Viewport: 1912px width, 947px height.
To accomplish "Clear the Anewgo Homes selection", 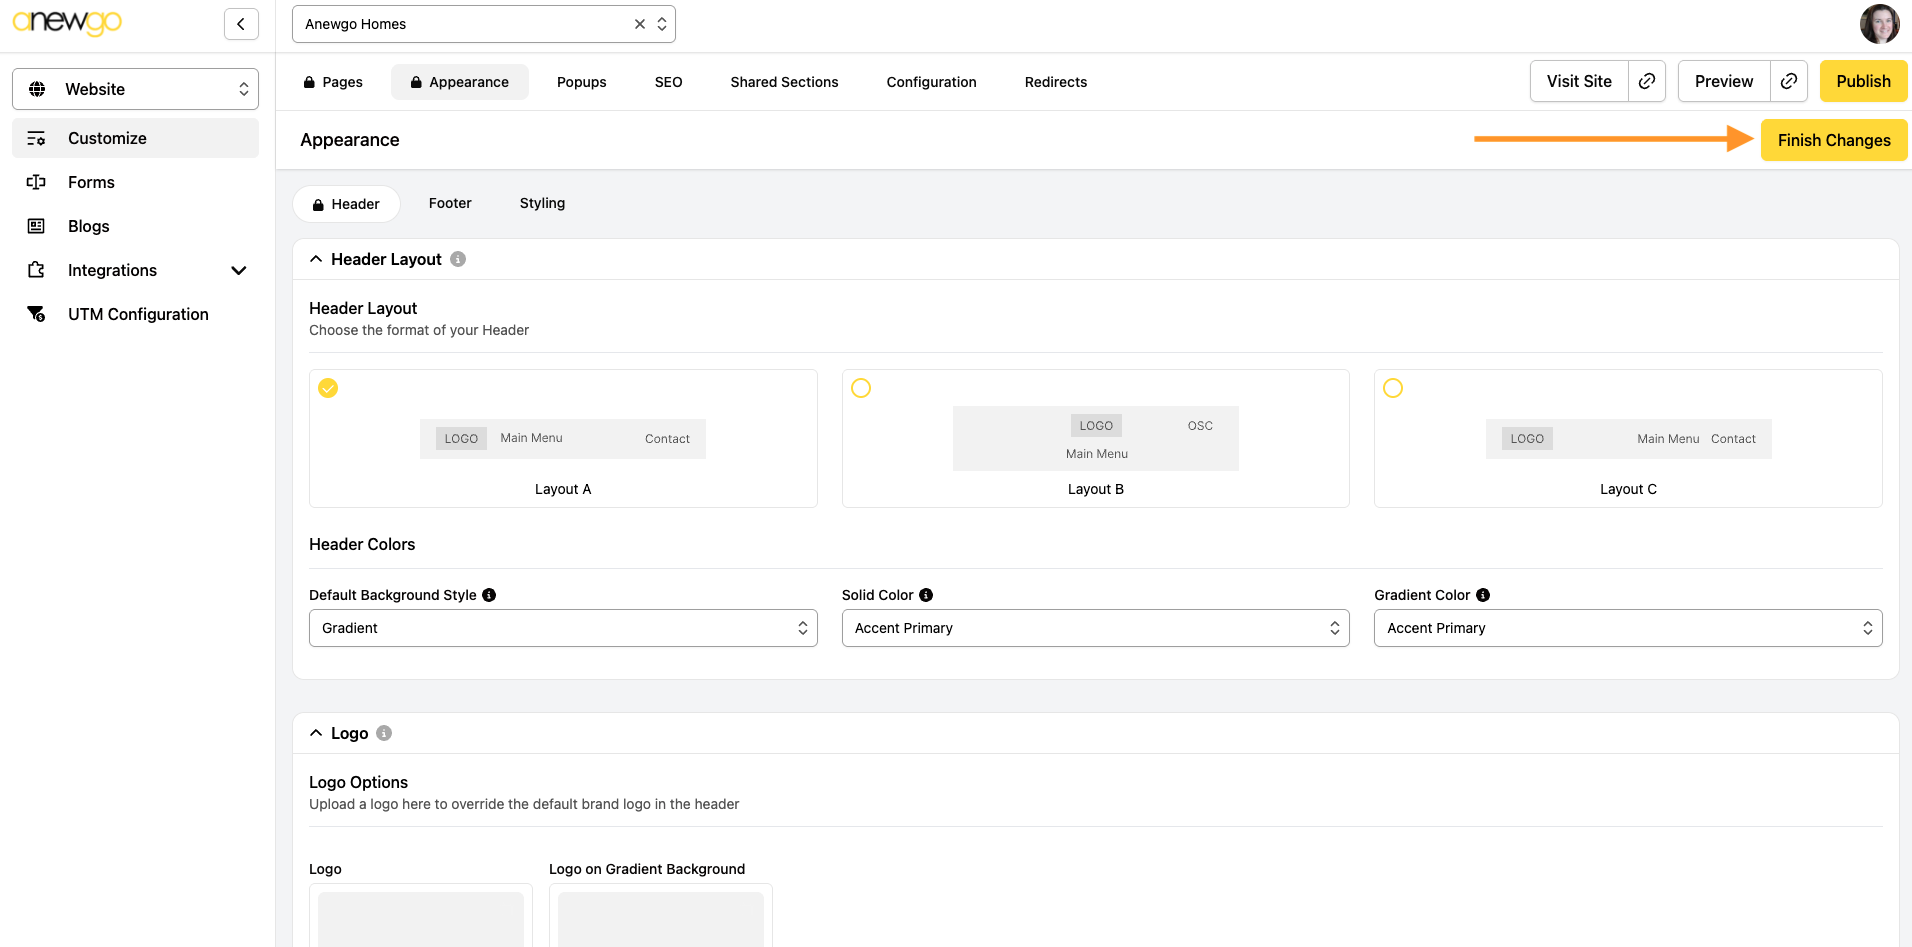I will click(640, 24).
